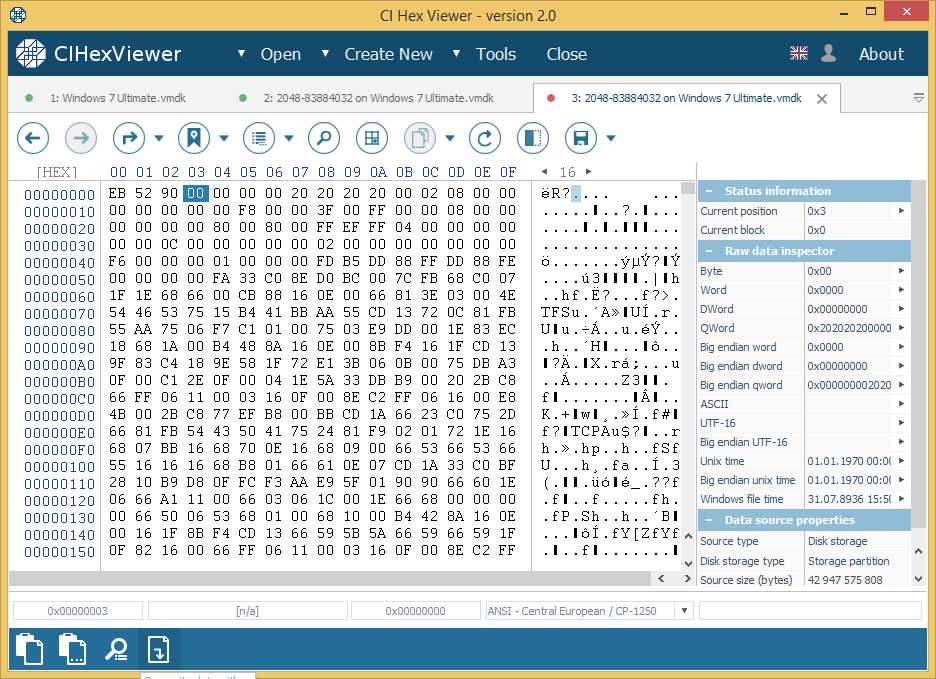Open the Tools menu
The width and height of the screenshot is (936, 679).
tap(495, 54)
